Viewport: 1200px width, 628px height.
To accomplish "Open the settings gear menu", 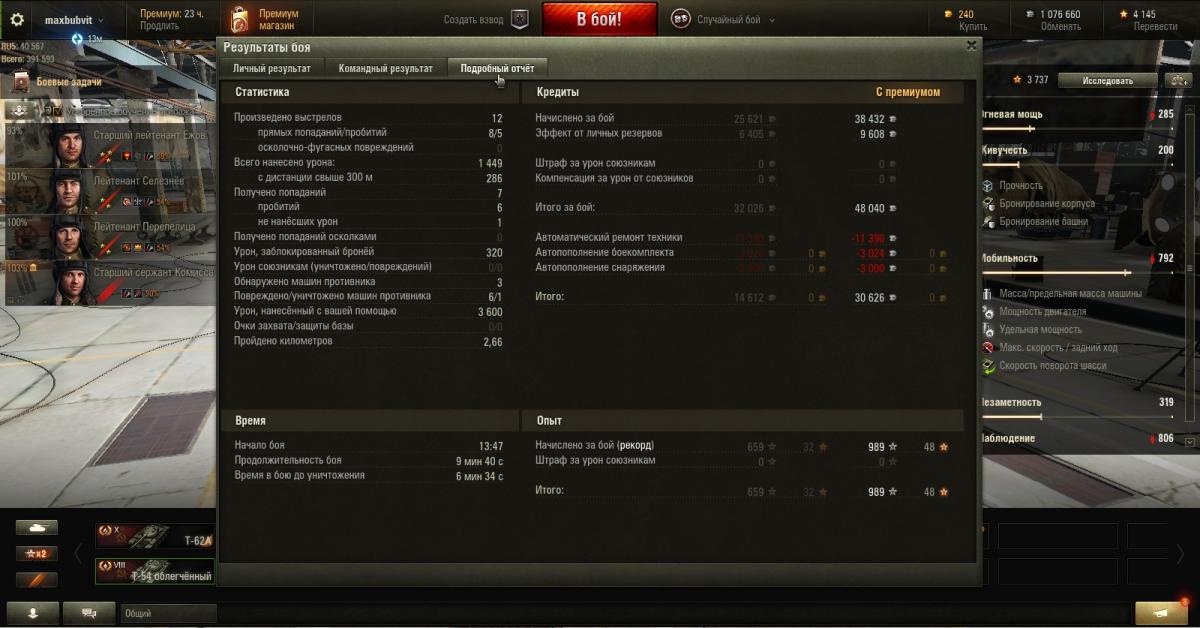I will click(16, 19).
